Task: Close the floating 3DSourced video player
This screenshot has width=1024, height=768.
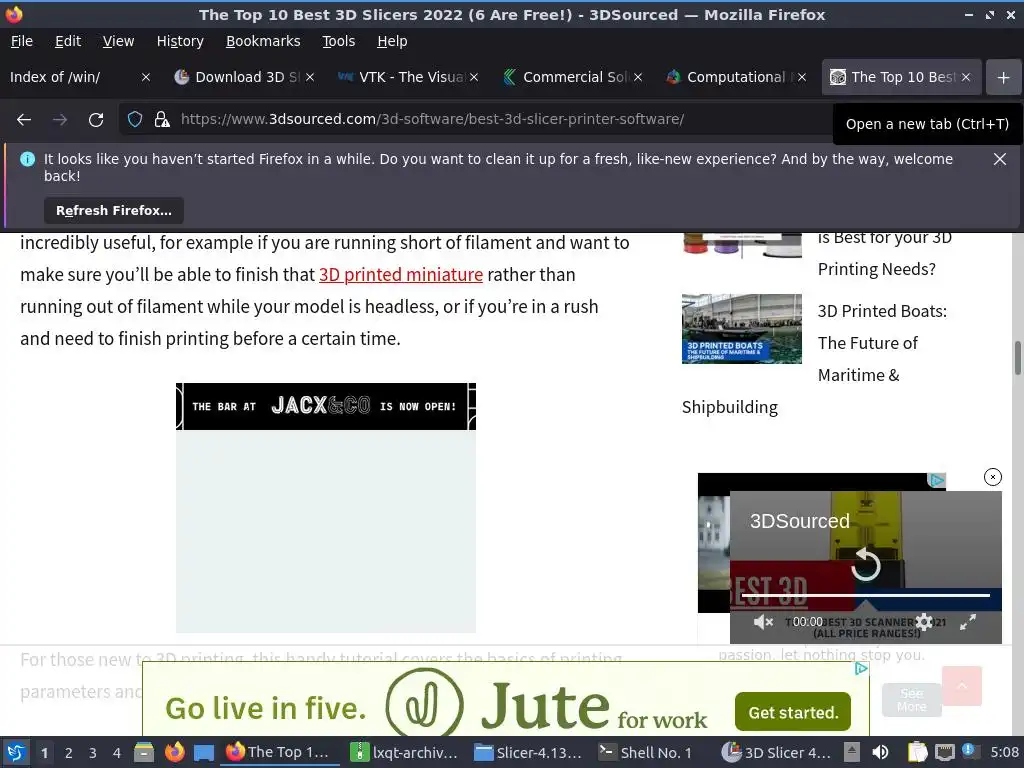Action: point(993,477)
